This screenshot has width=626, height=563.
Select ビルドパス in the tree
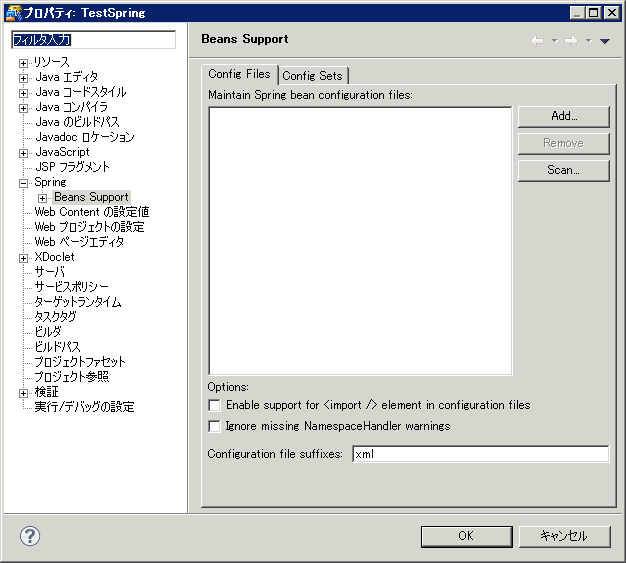pos(57,347)
